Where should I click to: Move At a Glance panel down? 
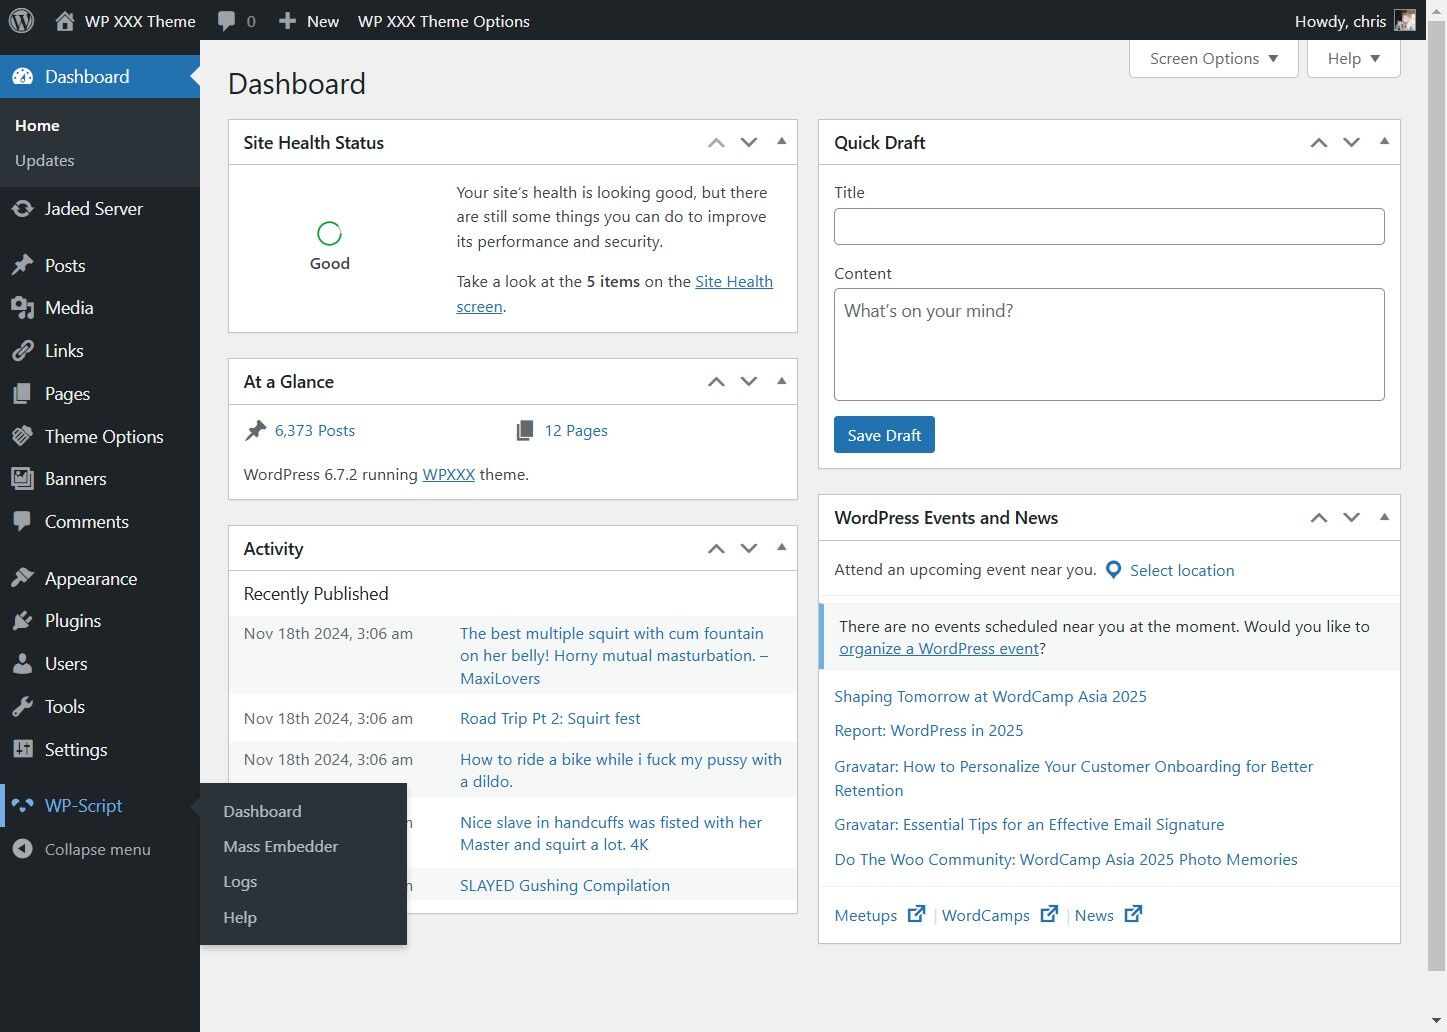pyautogui.click(x=749, y=382)
